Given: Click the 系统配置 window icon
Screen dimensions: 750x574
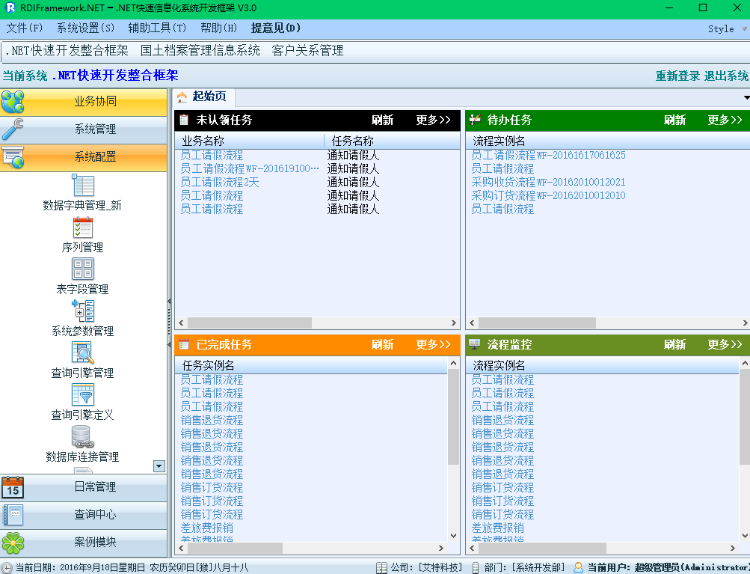Looking at the screenshot, I should (12, 157).
